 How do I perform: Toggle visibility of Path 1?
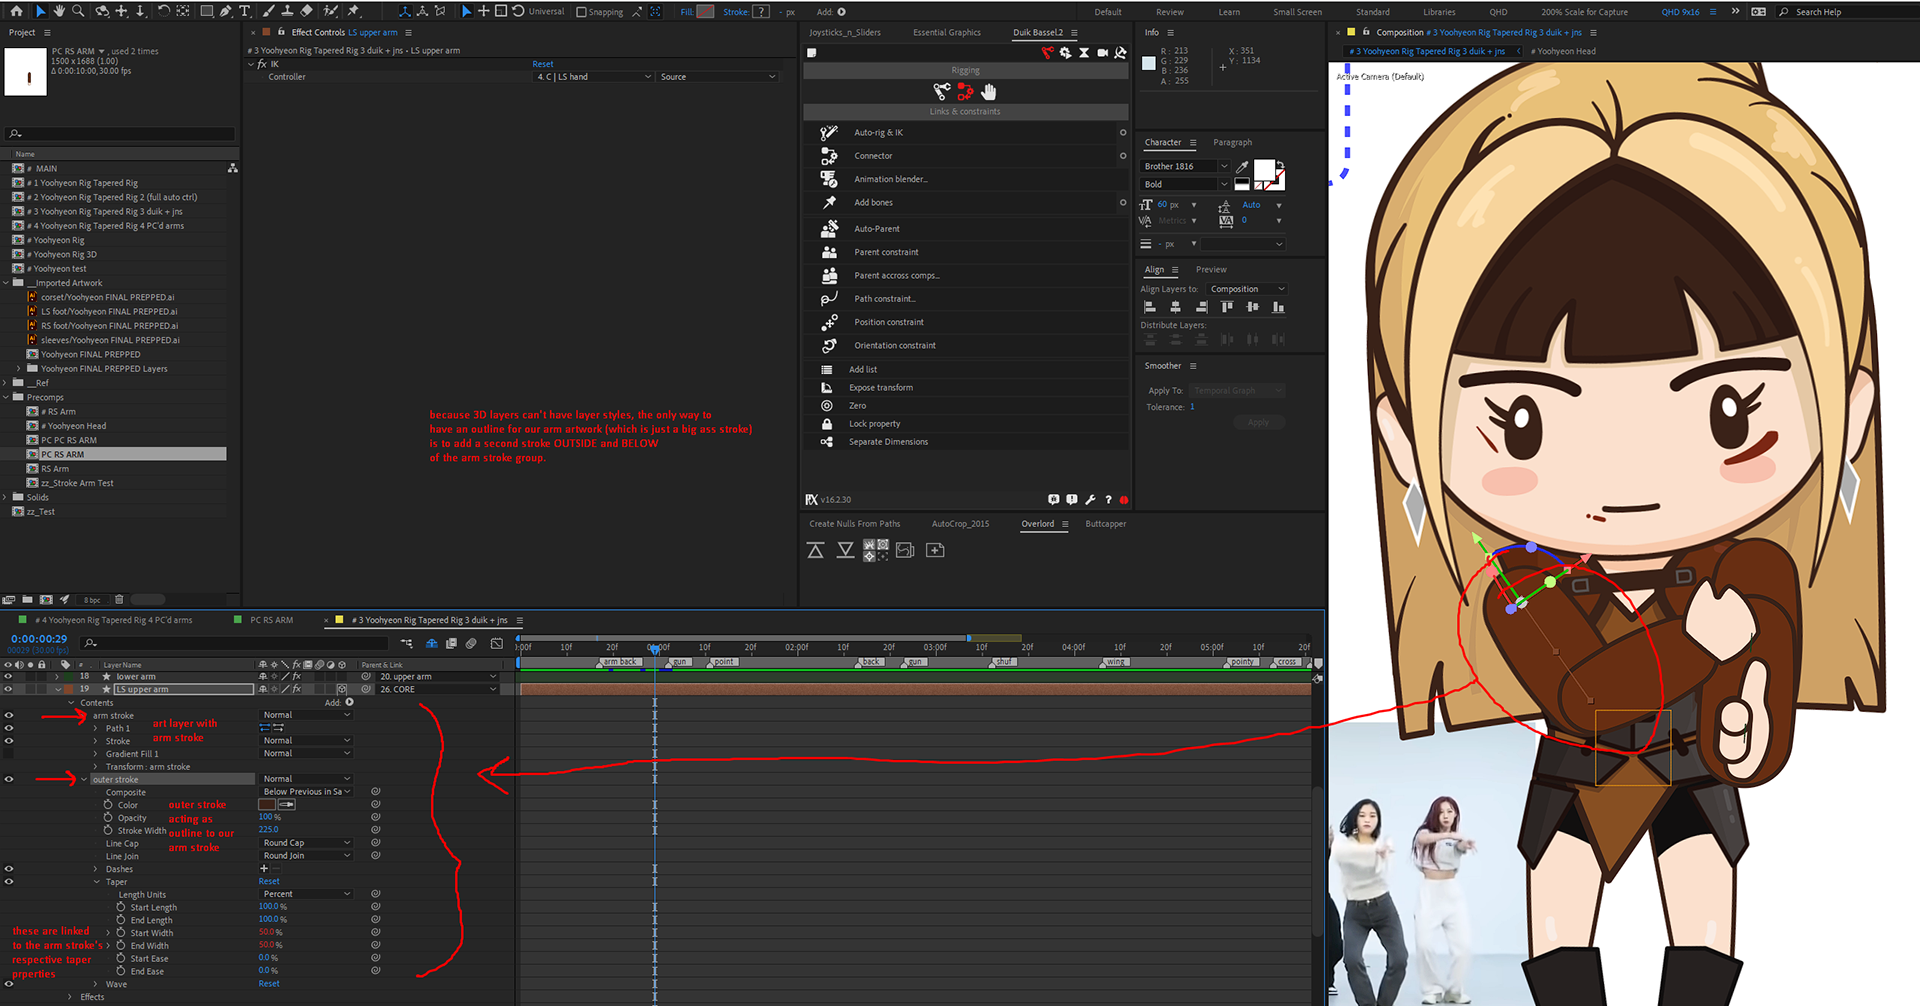pos(9,728)
